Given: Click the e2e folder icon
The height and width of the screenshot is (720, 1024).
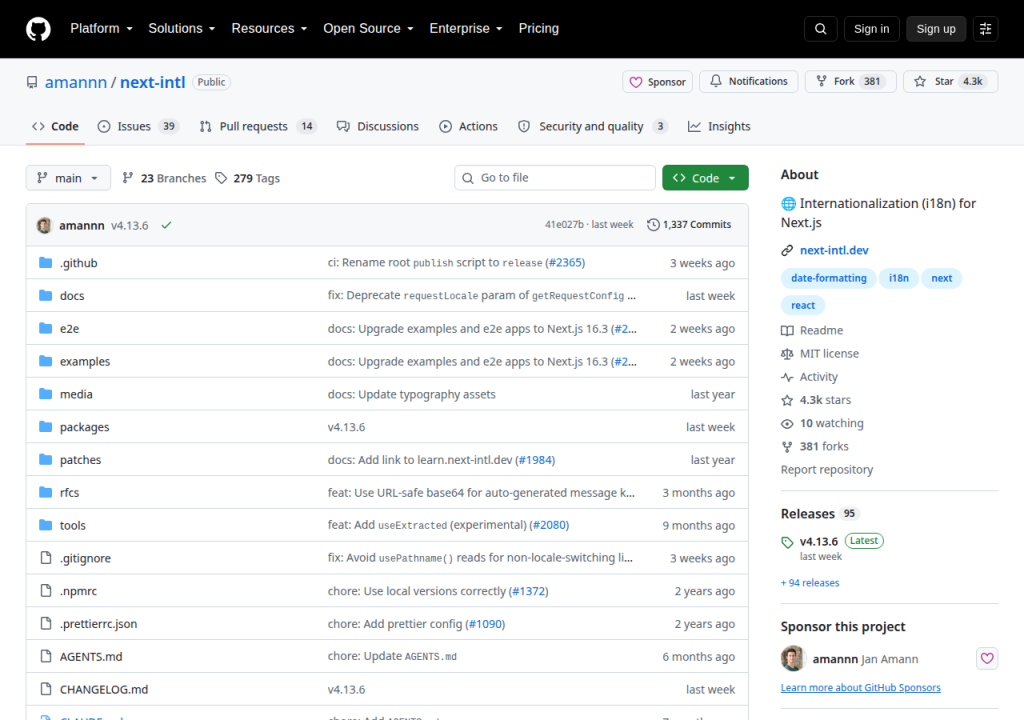Looking at the screenshot, I should (x=45, y=328).
